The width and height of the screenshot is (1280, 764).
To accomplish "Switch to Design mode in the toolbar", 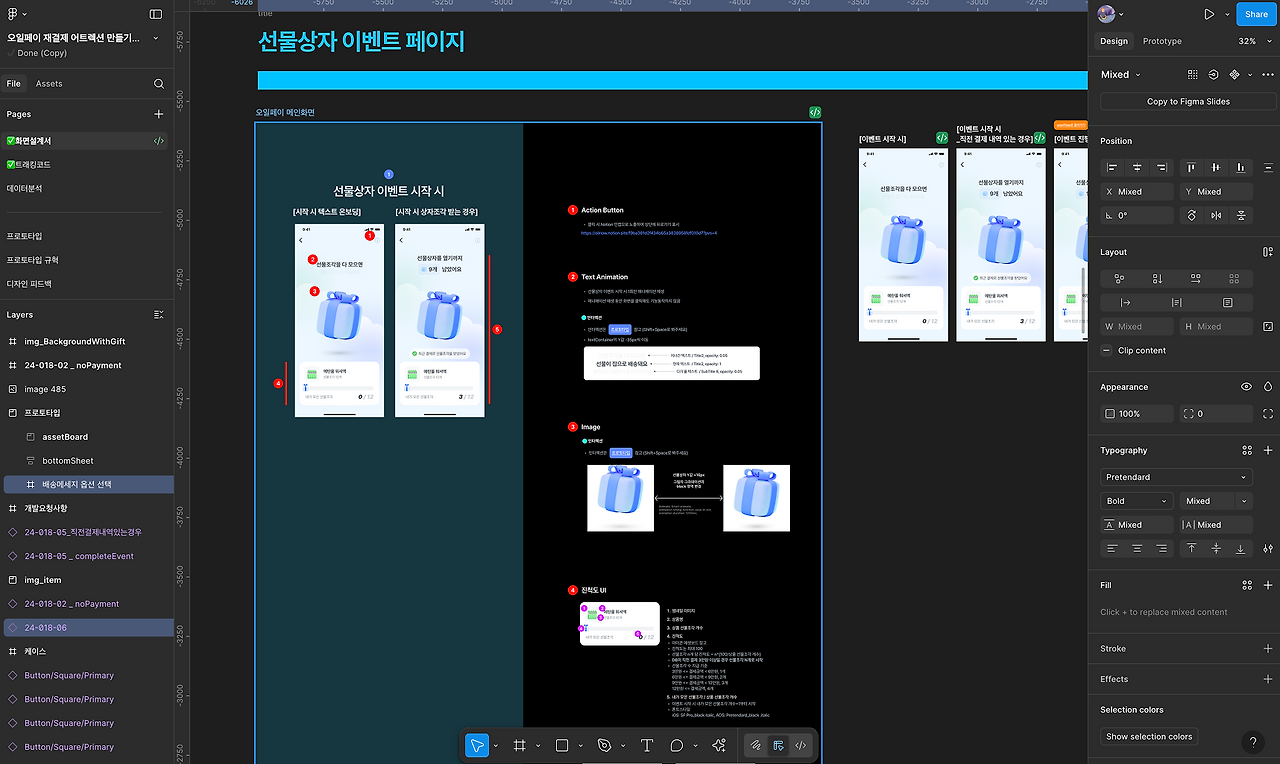I will (778, 745).
